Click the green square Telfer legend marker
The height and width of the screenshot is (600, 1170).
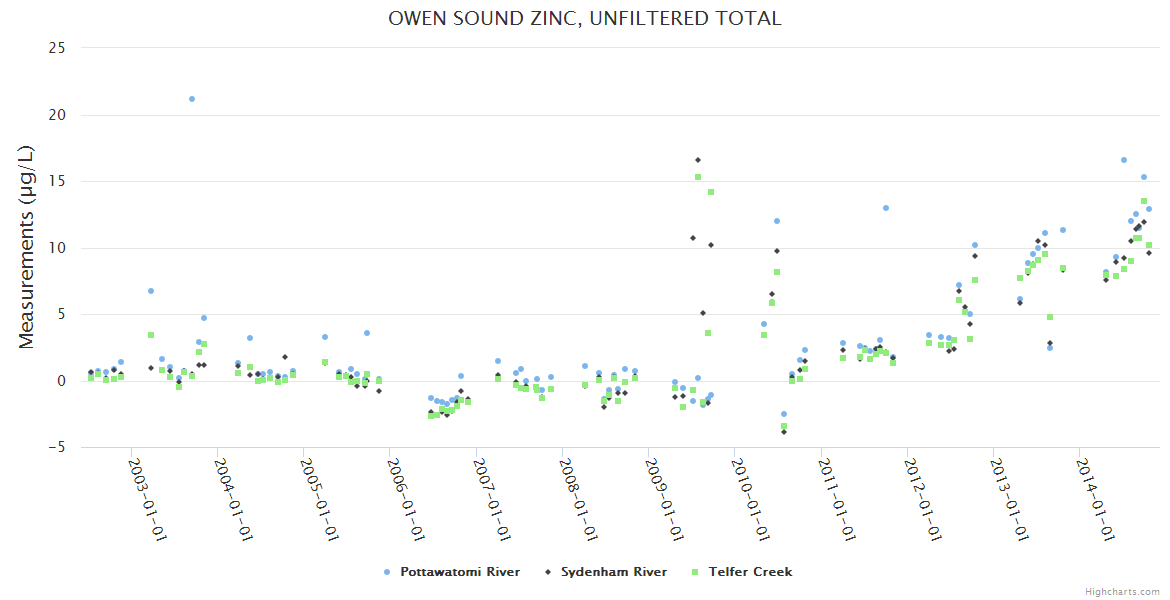[x=695, y=572]
